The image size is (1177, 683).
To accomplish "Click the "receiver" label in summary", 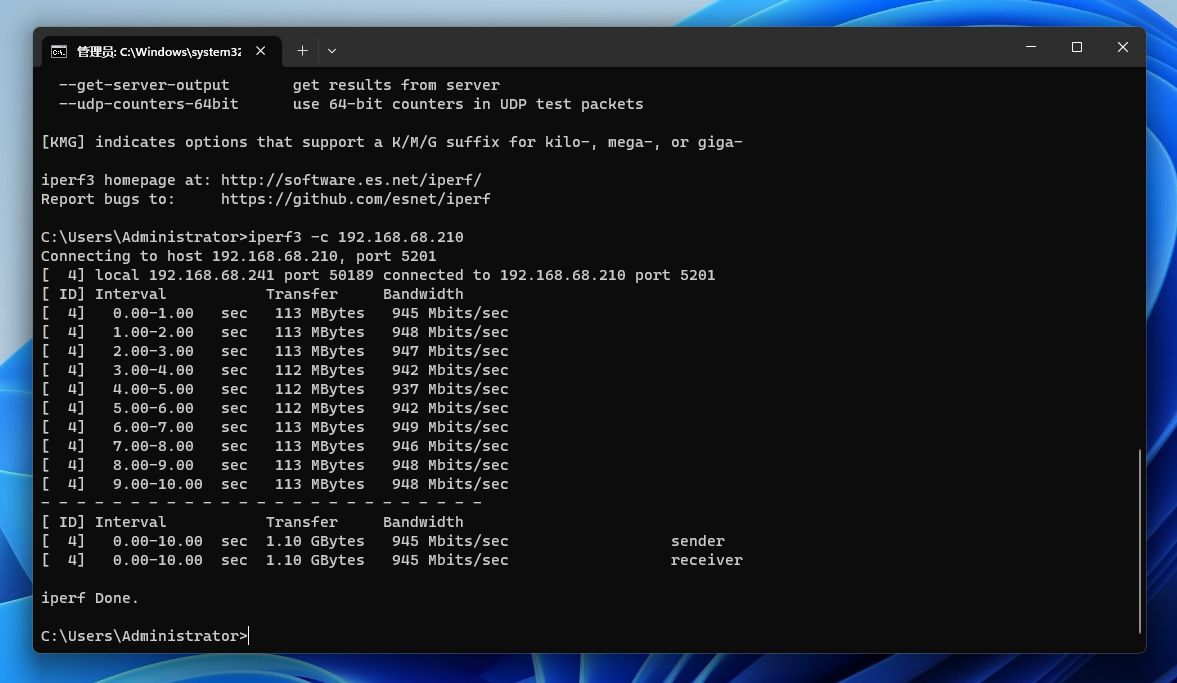I will click(x=706, y=560).
